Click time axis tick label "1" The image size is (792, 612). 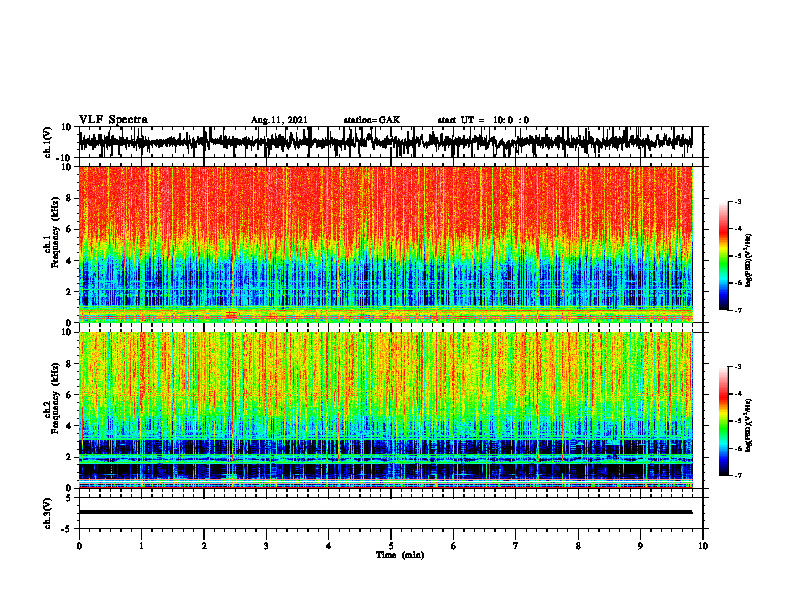[x=141, y=546]
